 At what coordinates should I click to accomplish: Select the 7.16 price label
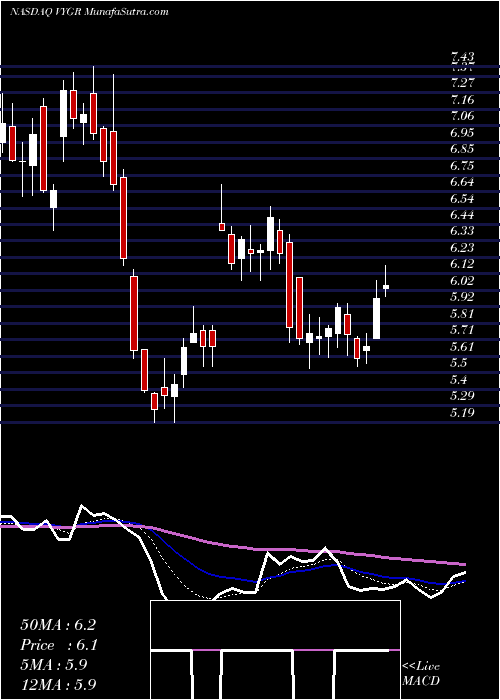tap(462, 100)
